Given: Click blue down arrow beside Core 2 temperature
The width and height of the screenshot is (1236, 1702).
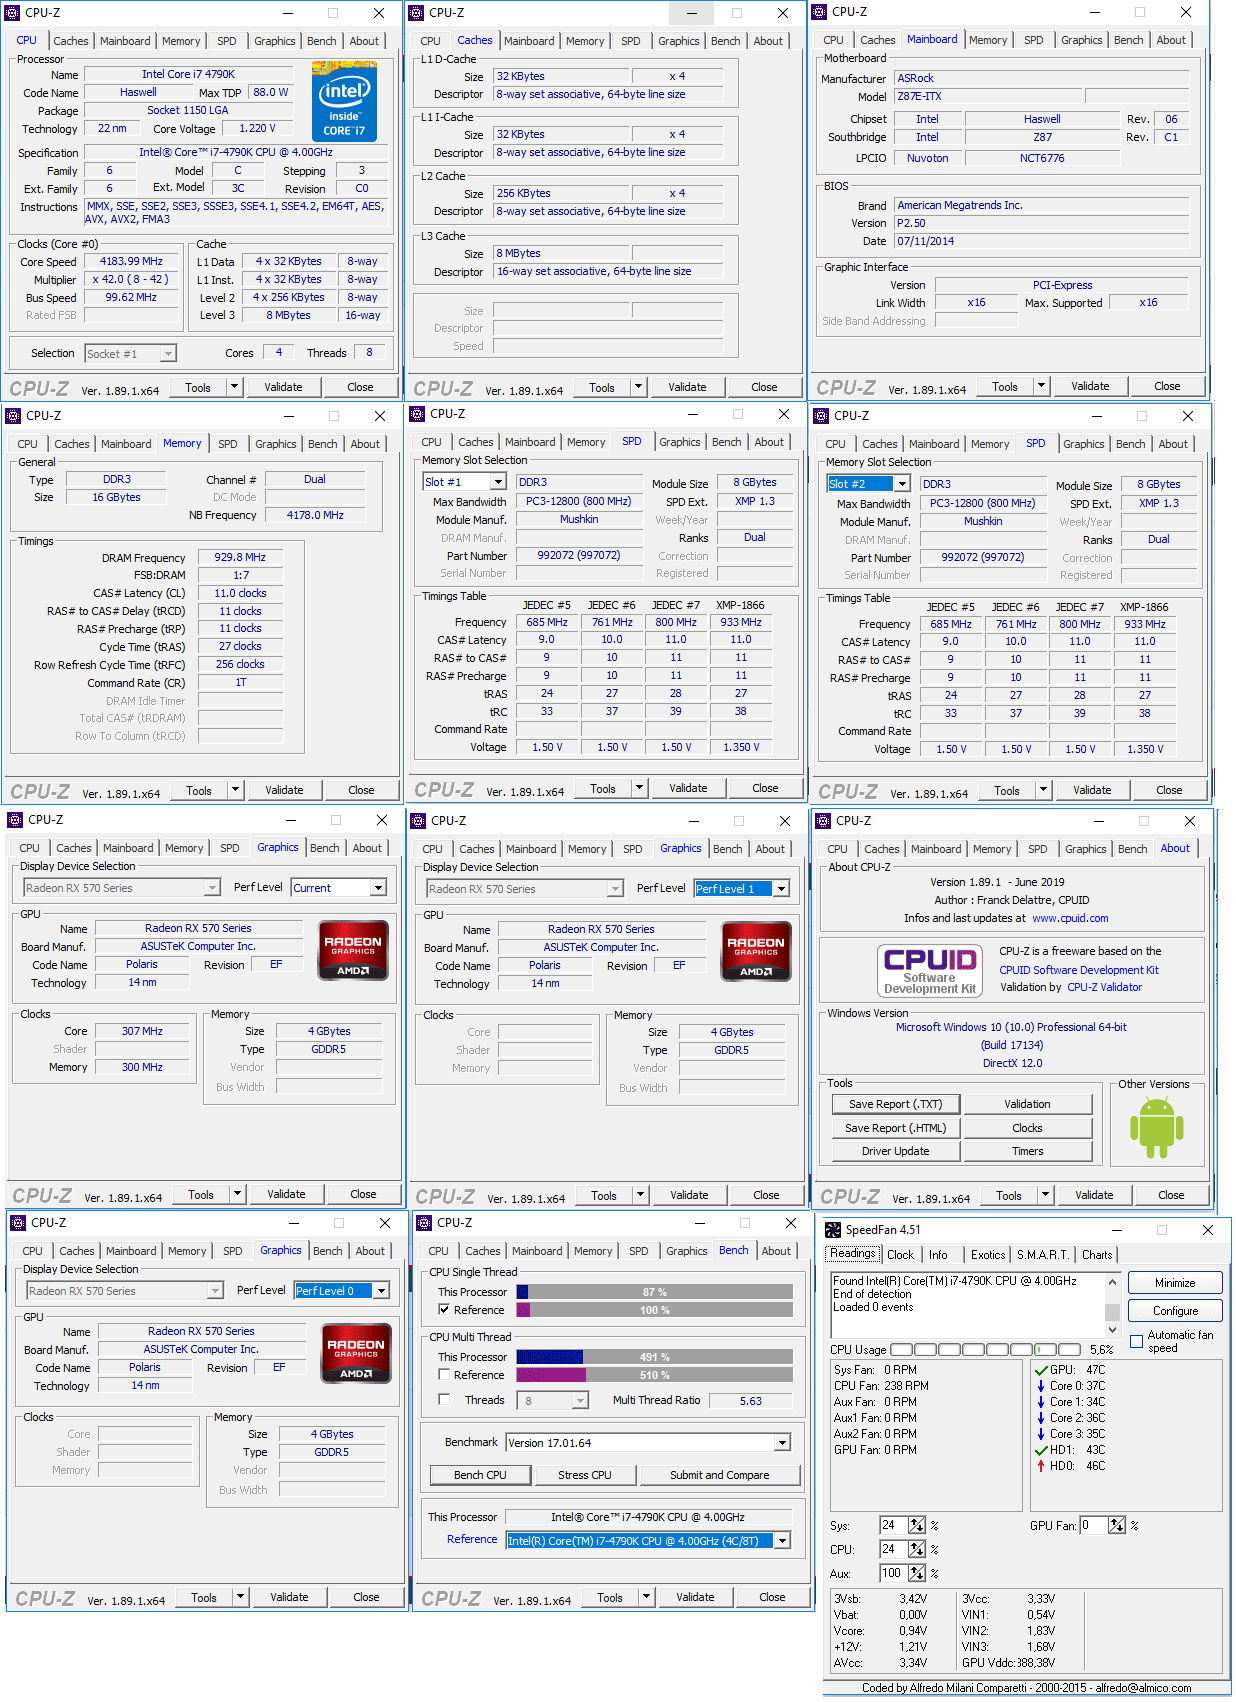Looking at the screenshot, I should point(1041,1418).
